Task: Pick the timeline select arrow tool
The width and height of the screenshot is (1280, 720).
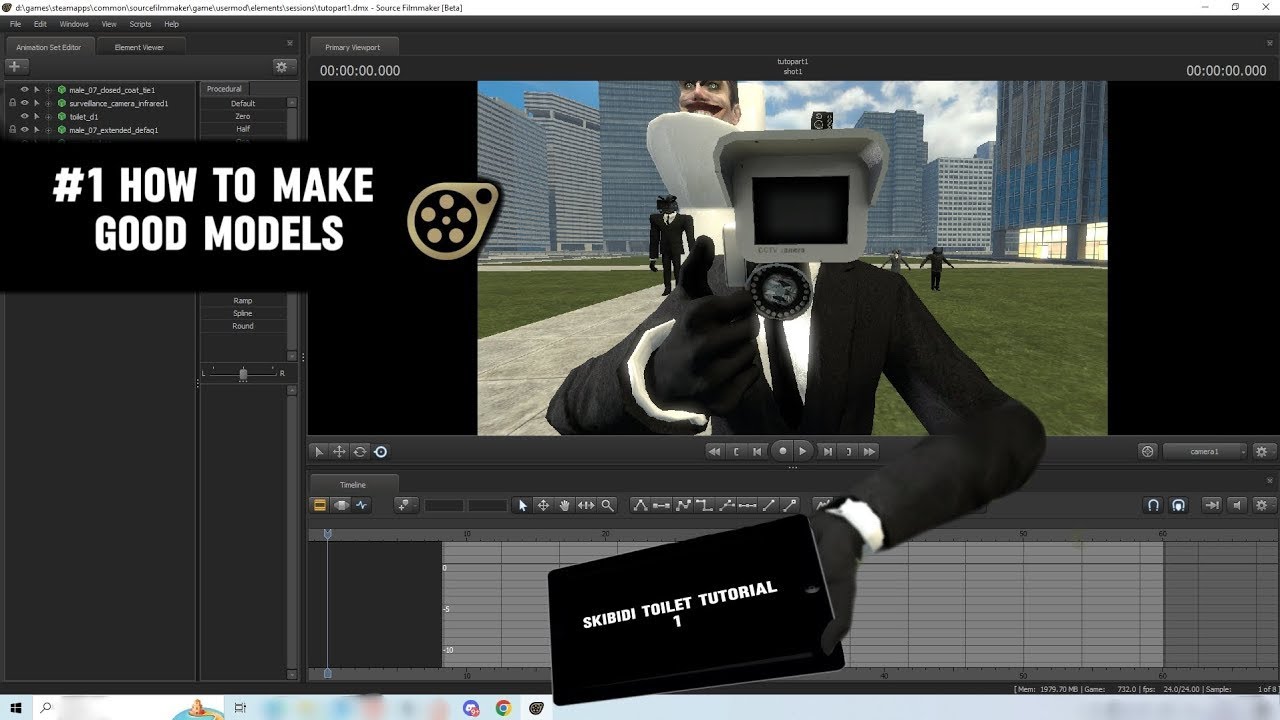Action: click(522, 506)
